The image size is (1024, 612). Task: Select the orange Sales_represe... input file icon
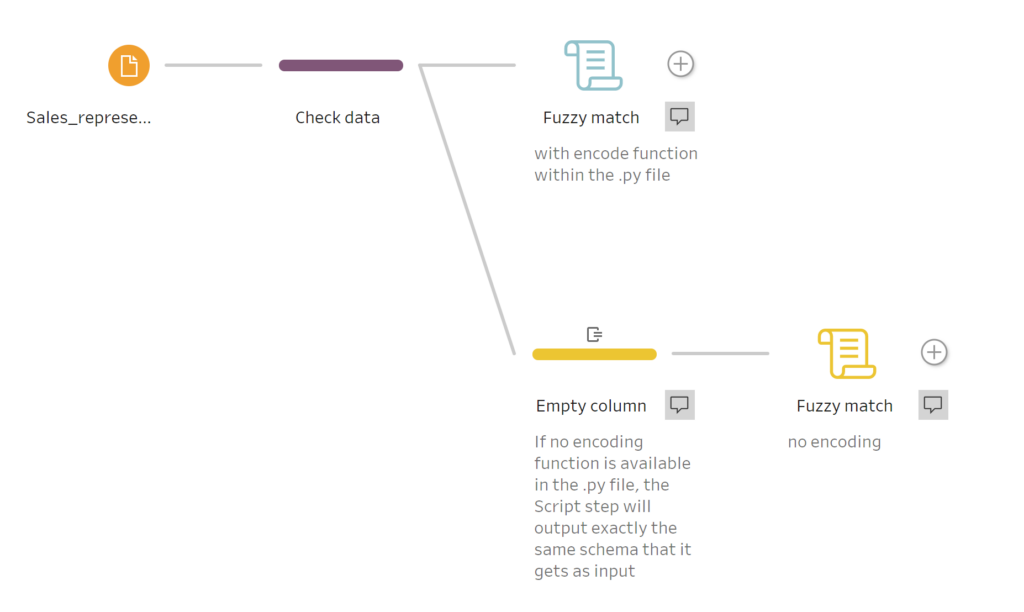pyautogui.click(x=129, y=65)
